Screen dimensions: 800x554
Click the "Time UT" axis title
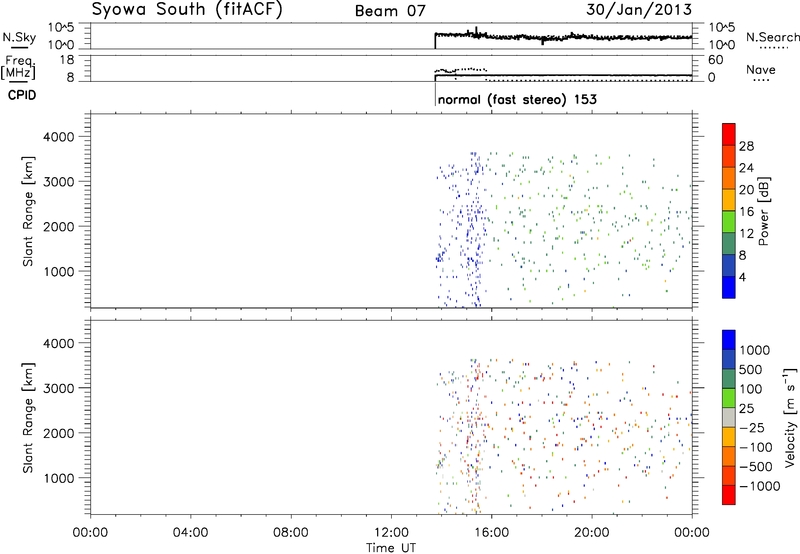click(x=391, y=548)
